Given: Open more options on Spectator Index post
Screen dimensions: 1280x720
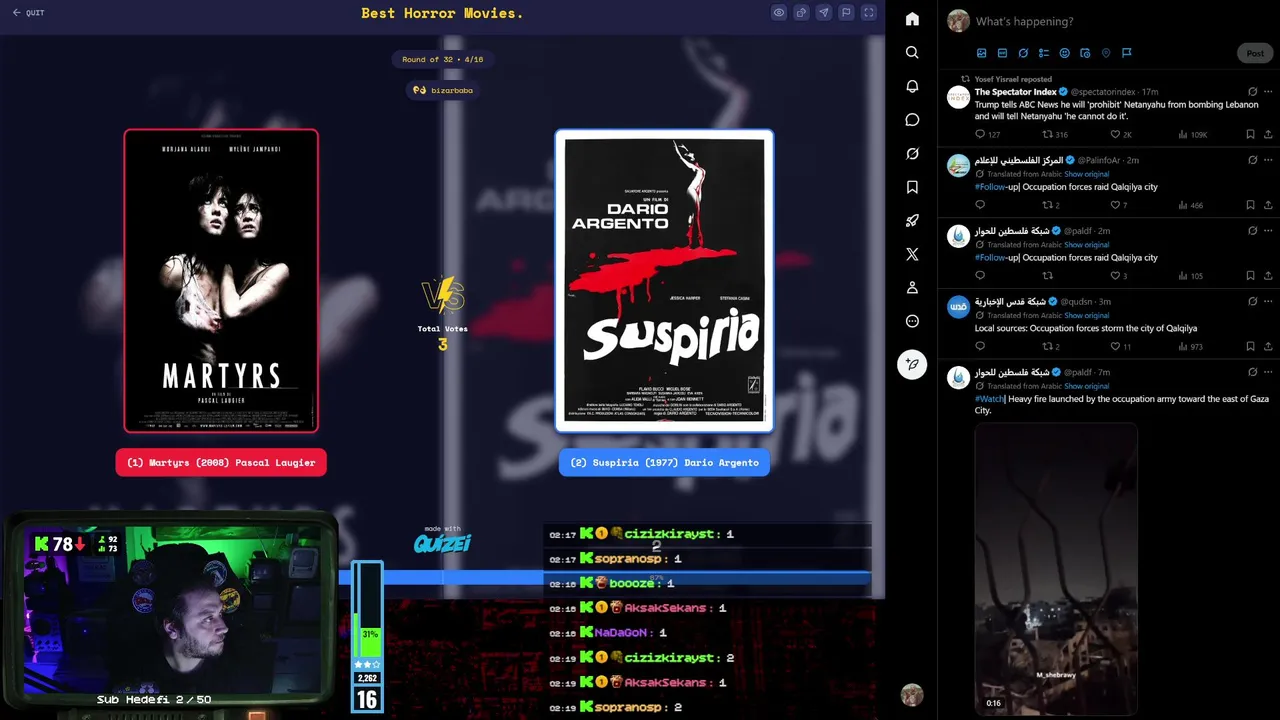Looking at the screenshot, I should (x=1268, y=91).
